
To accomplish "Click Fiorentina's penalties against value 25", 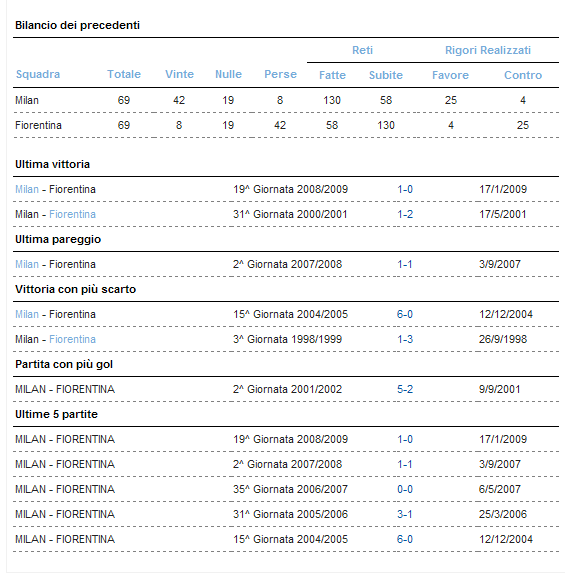I will point(523,125).
